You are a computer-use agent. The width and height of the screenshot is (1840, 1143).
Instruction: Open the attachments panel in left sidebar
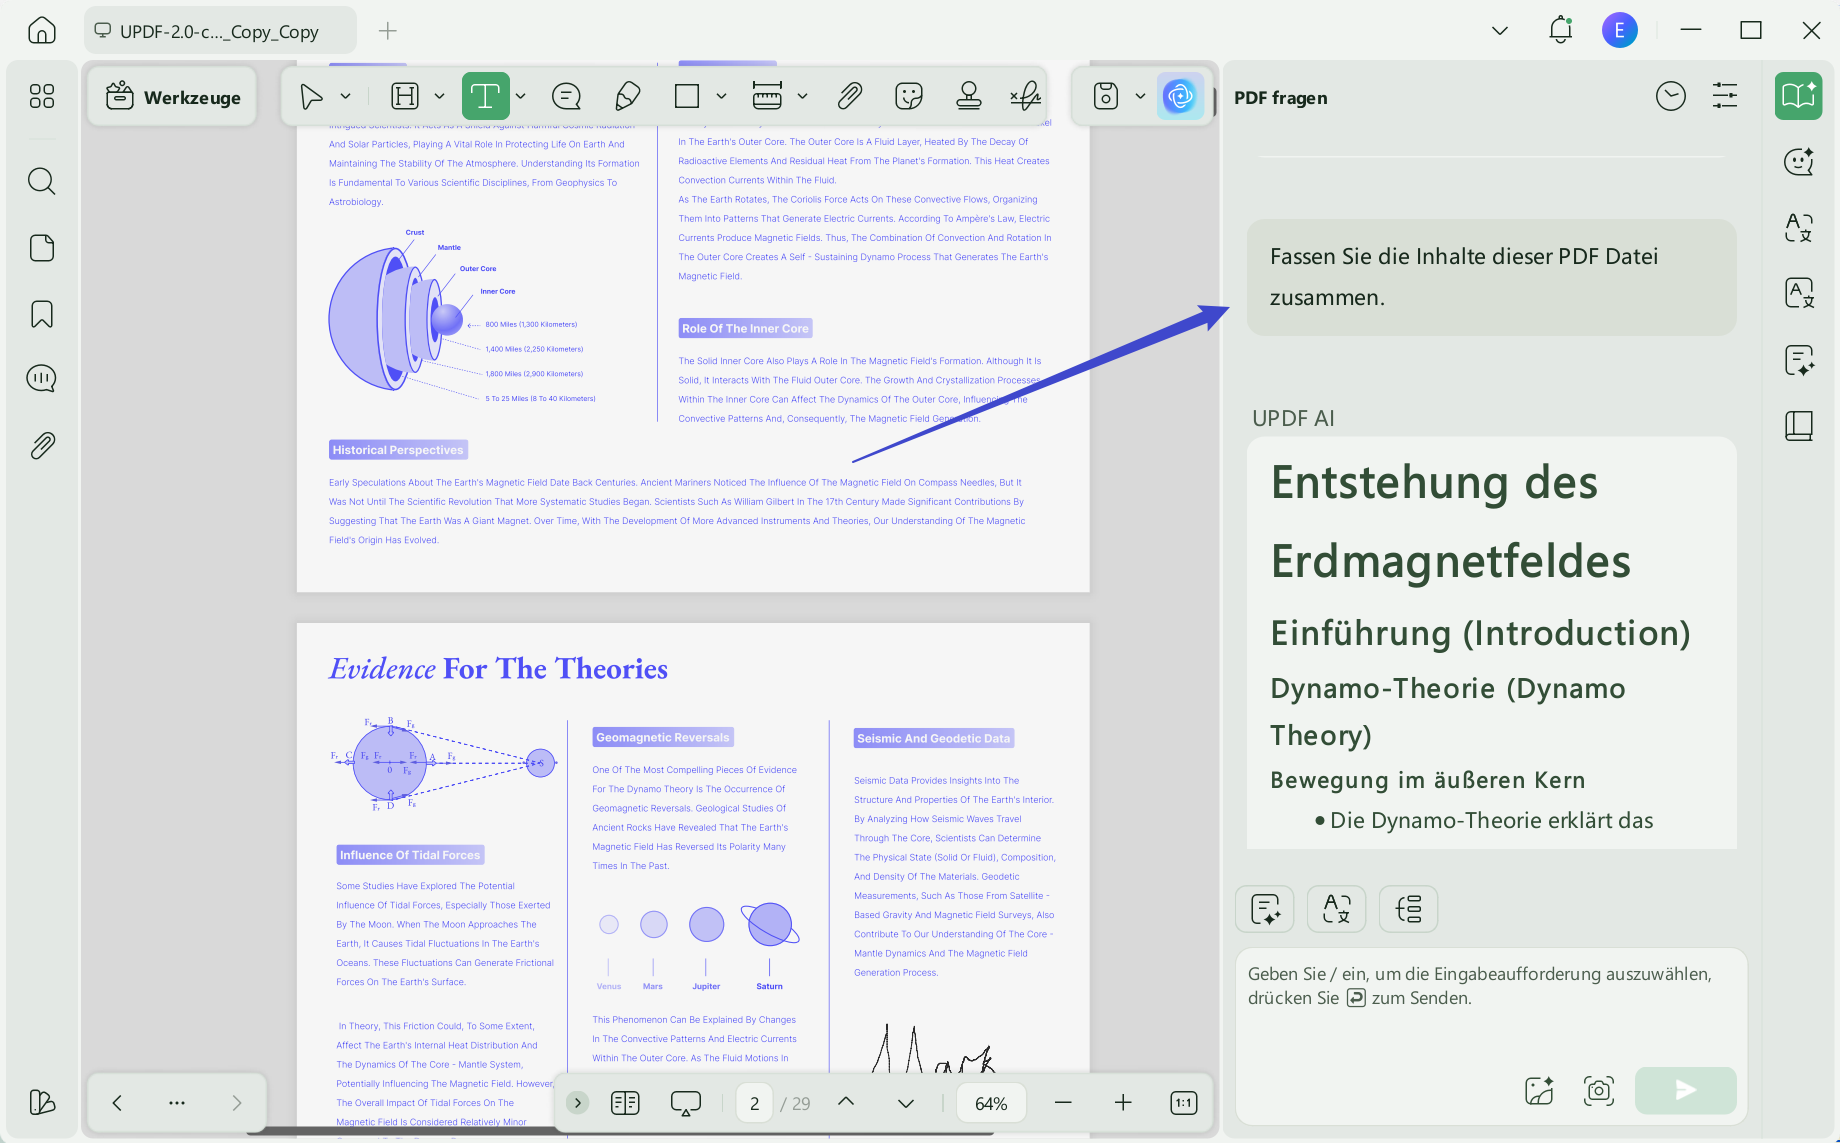42,445
